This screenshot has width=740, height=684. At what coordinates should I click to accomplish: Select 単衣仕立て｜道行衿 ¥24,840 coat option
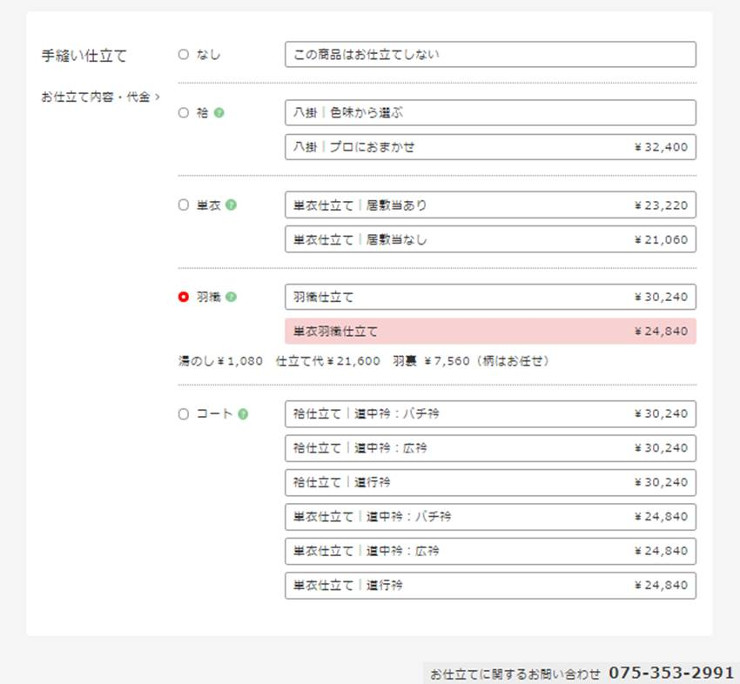pos(490,585)
